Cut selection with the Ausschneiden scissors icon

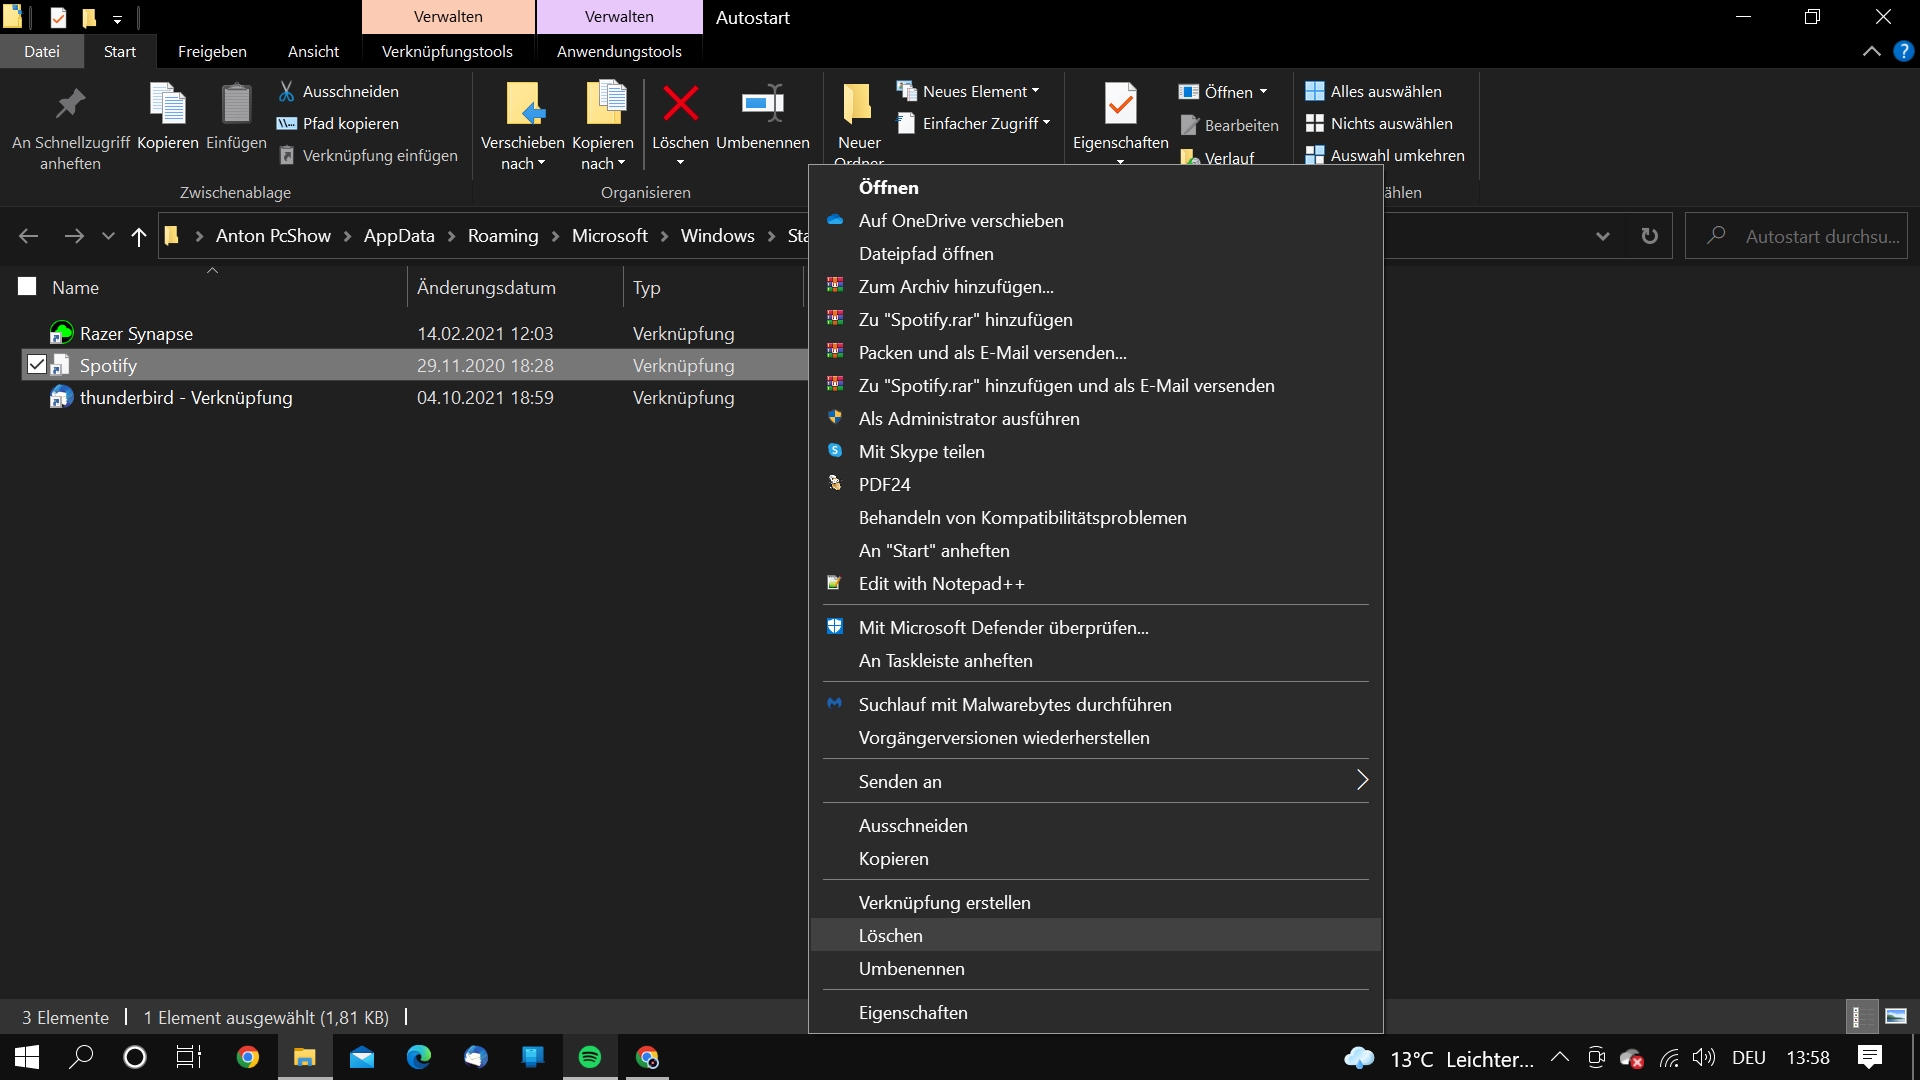288,91
